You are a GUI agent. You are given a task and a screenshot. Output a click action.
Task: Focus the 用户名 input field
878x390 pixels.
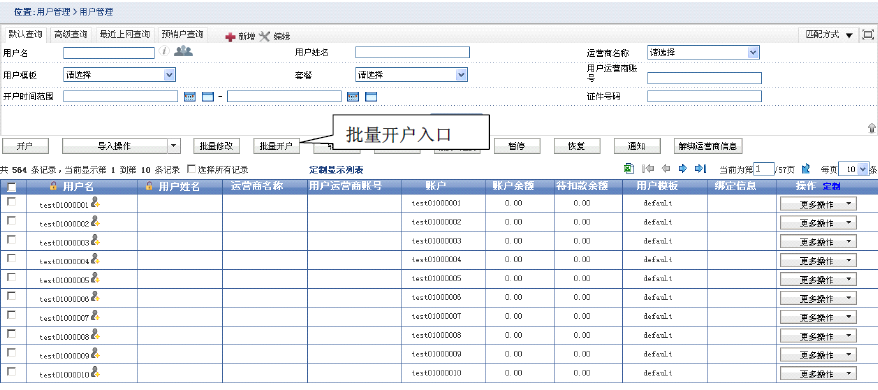click(109, 53)
